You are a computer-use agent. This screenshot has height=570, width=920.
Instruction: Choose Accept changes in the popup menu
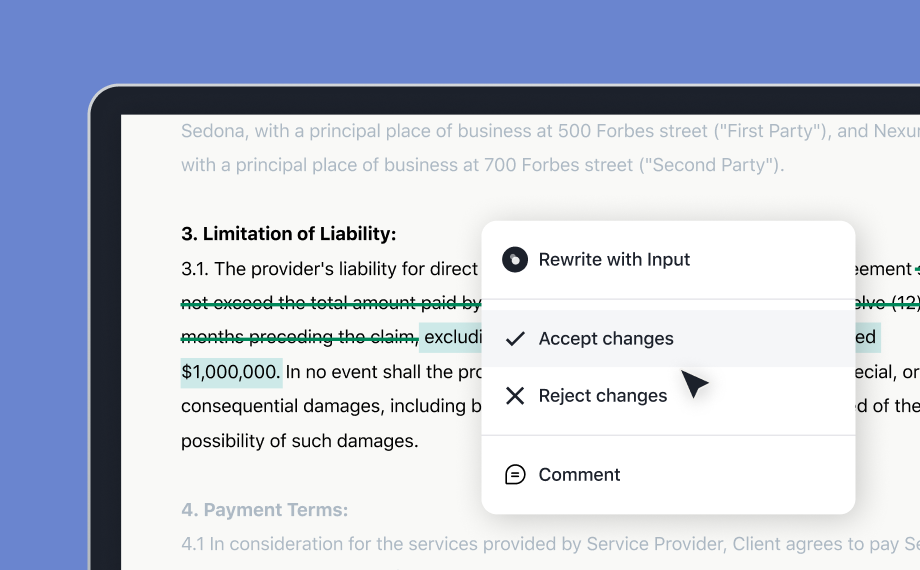click(x=606, y=339)
